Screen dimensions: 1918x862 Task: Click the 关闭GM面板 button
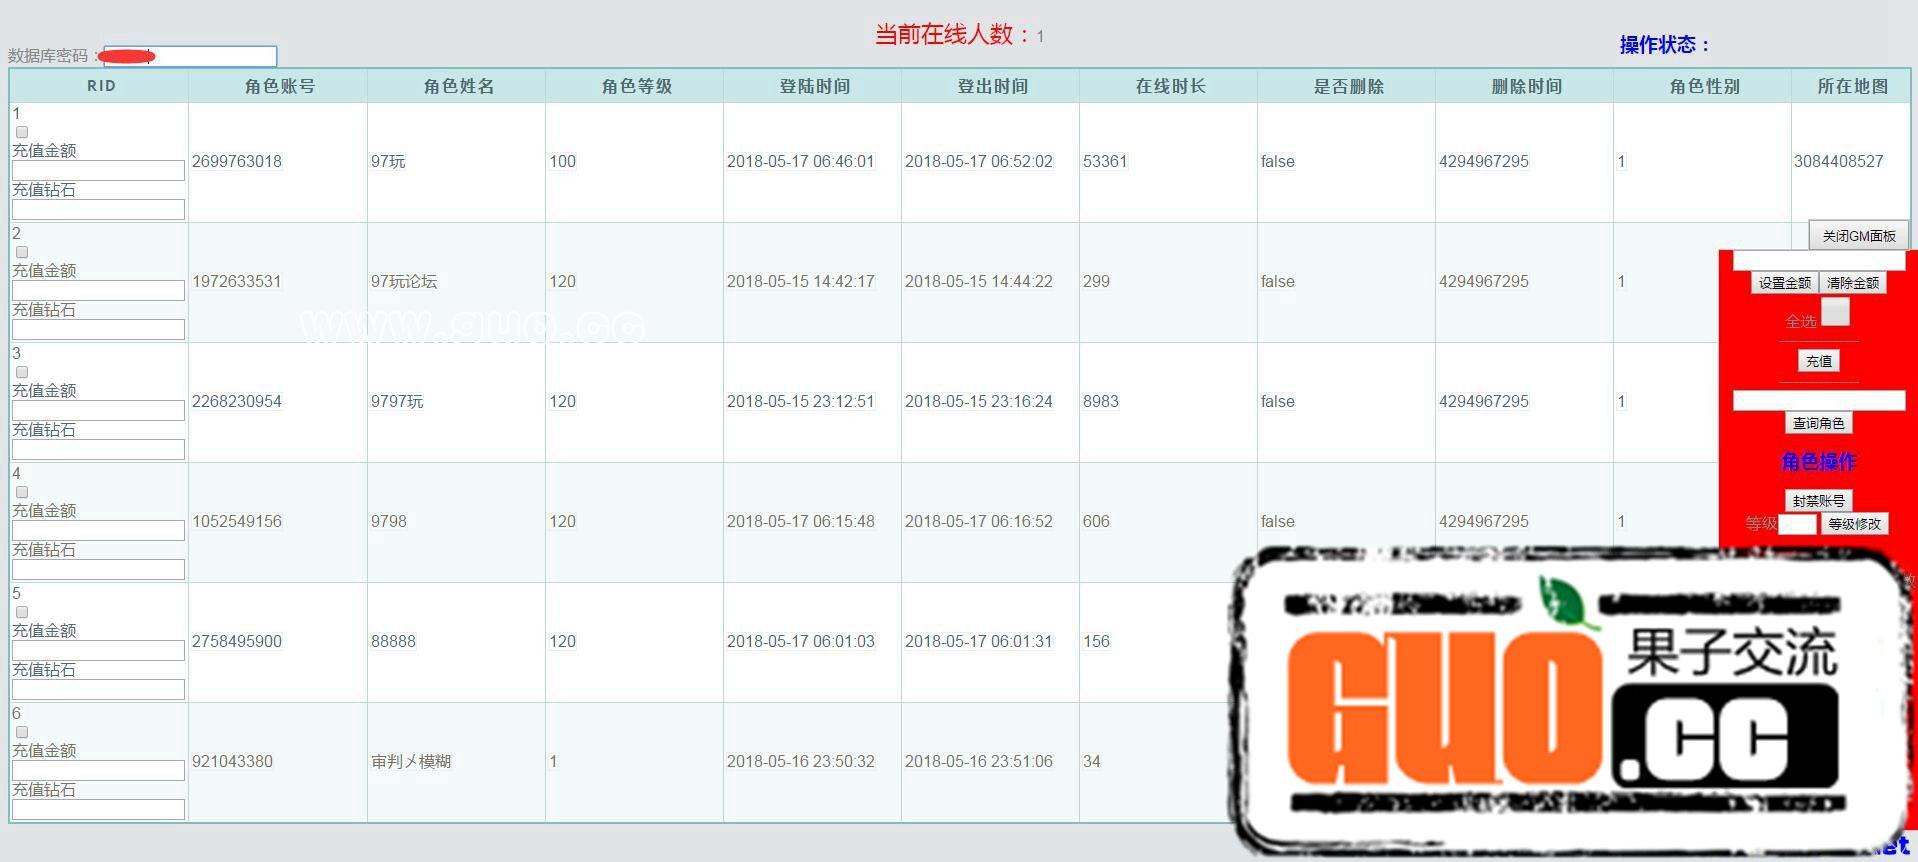(1858, 236)
